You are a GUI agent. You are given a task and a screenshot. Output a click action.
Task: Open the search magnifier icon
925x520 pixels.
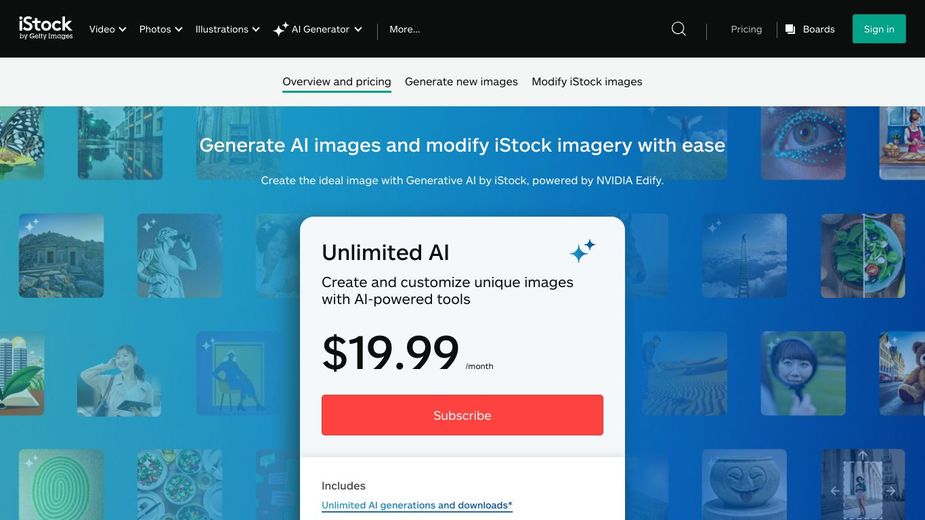tap(679, 29)
